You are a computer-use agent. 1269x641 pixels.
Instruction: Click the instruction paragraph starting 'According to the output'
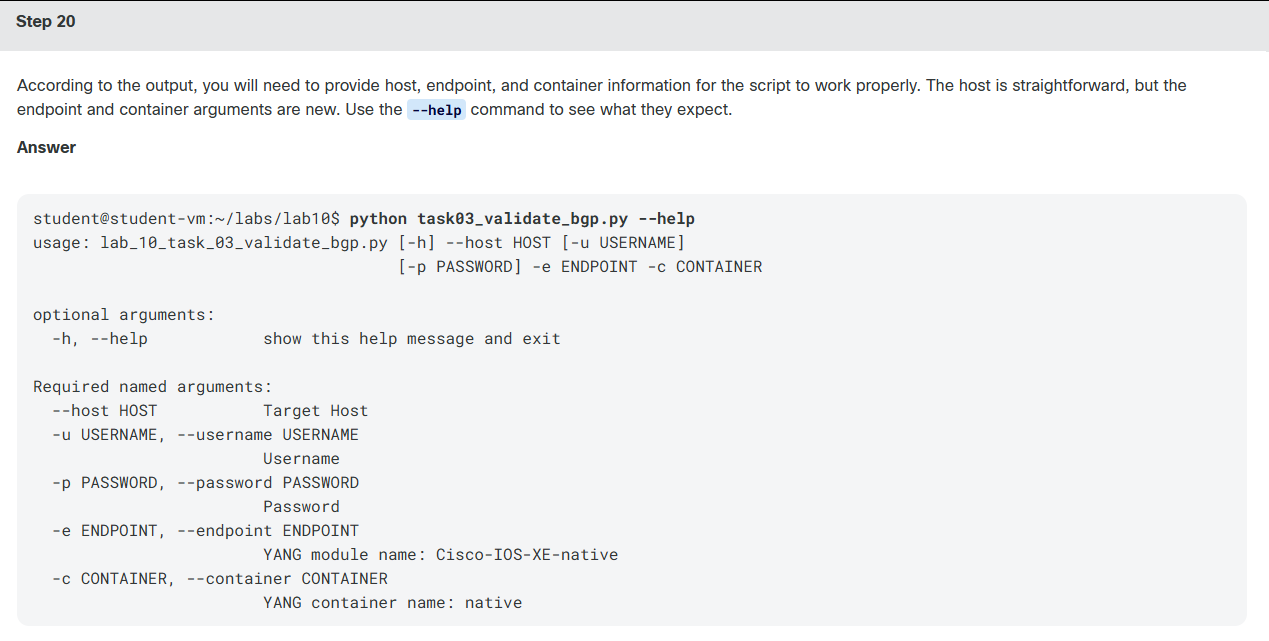602,97
